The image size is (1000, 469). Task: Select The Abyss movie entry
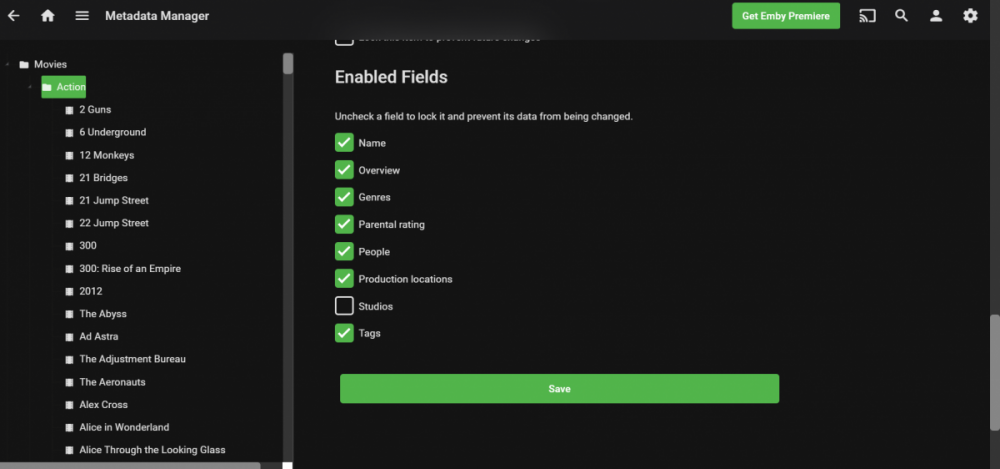[102, 314]
